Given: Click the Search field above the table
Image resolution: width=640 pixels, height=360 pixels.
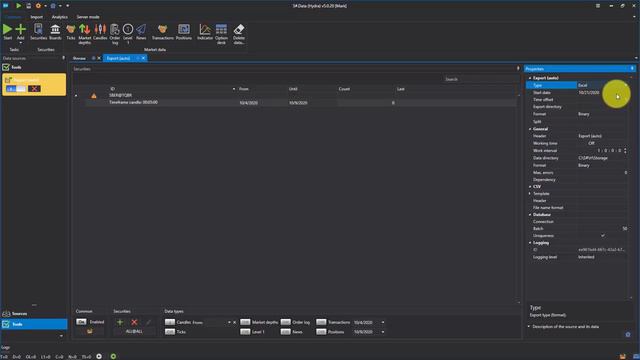Looking at the screenshot, I should point(480,79).
